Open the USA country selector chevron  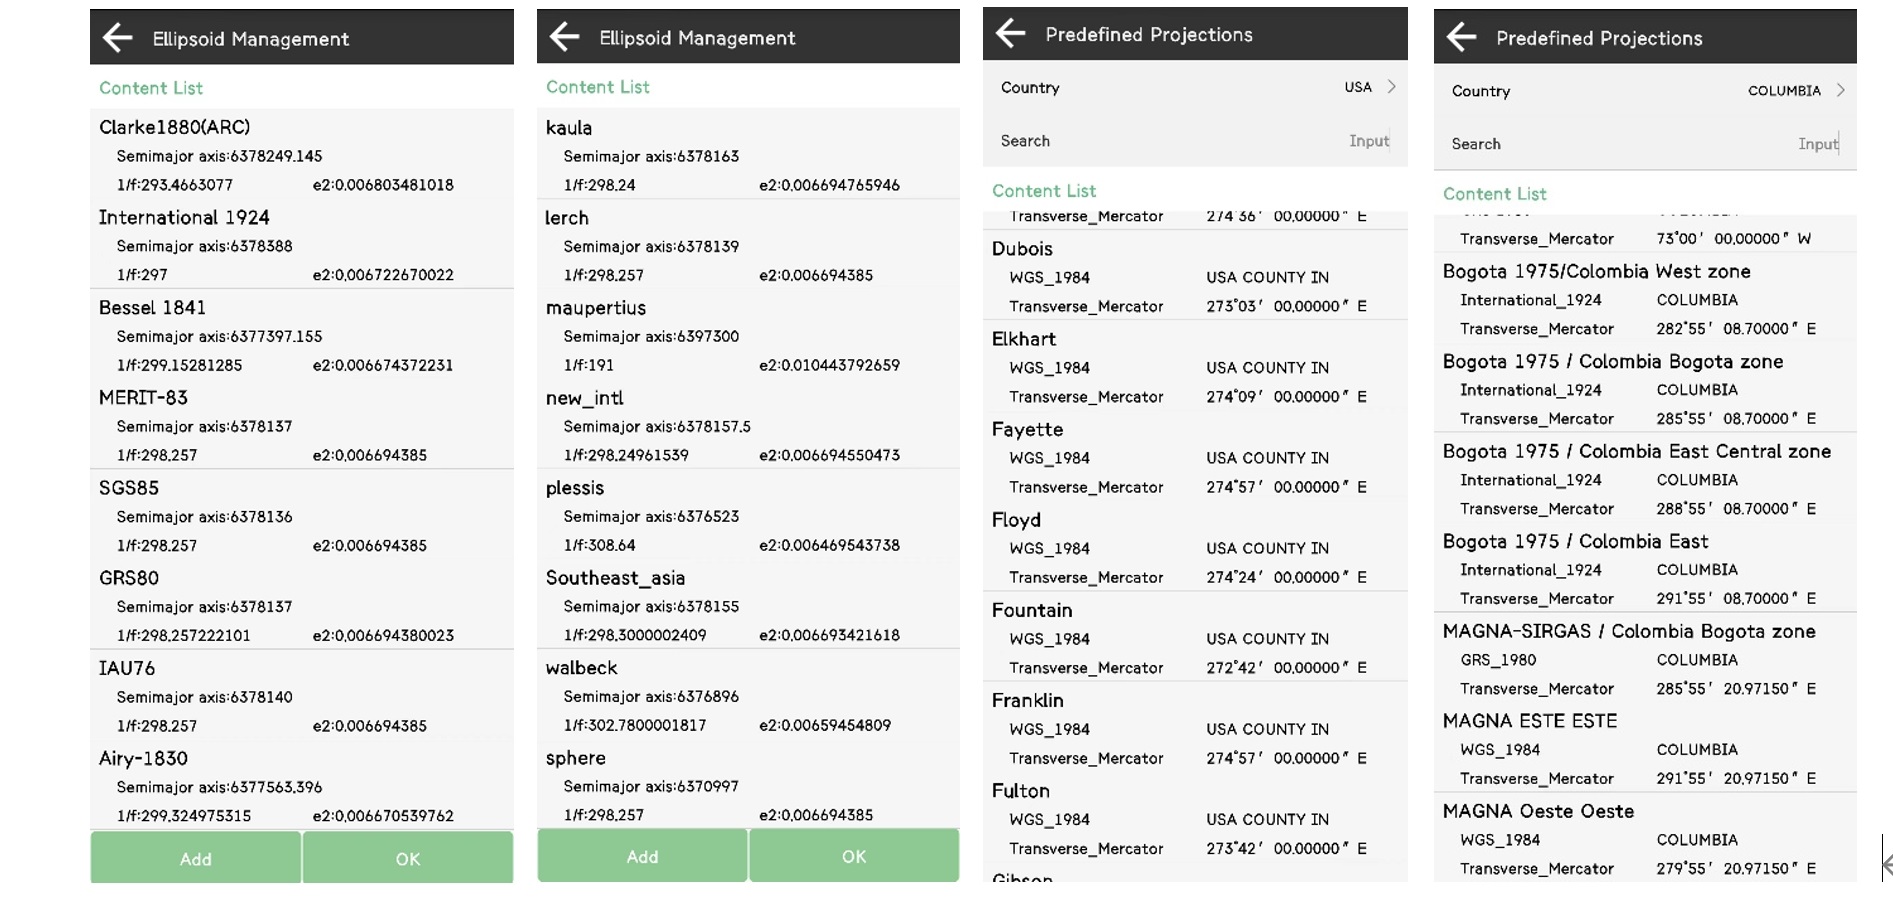click(x=1391, y=87)
